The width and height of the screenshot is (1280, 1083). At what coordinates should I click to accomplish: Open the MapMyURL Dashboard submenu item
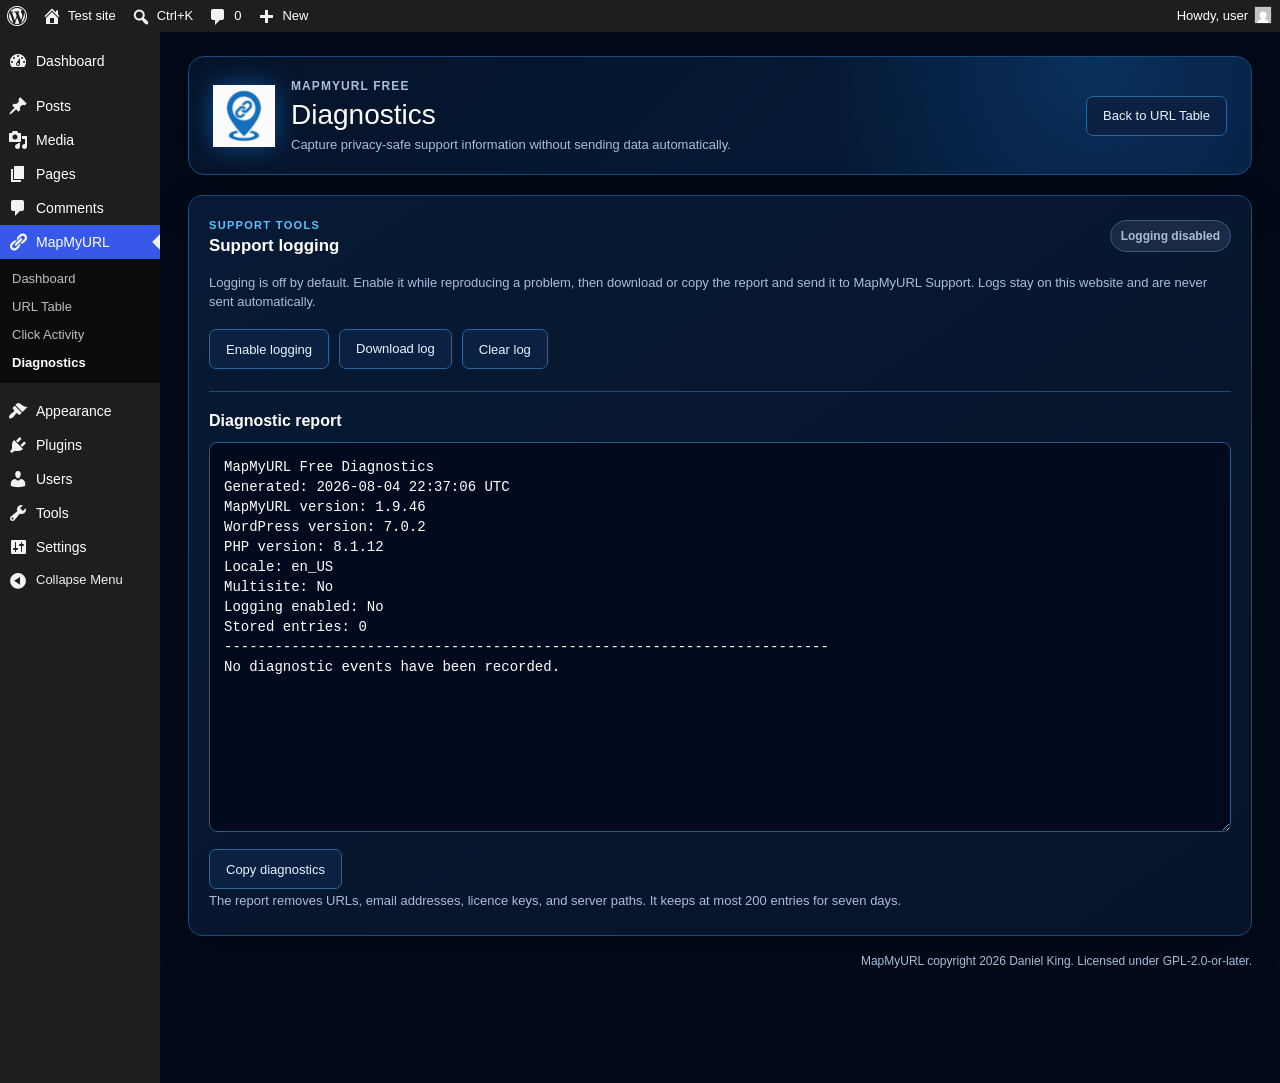44,279
